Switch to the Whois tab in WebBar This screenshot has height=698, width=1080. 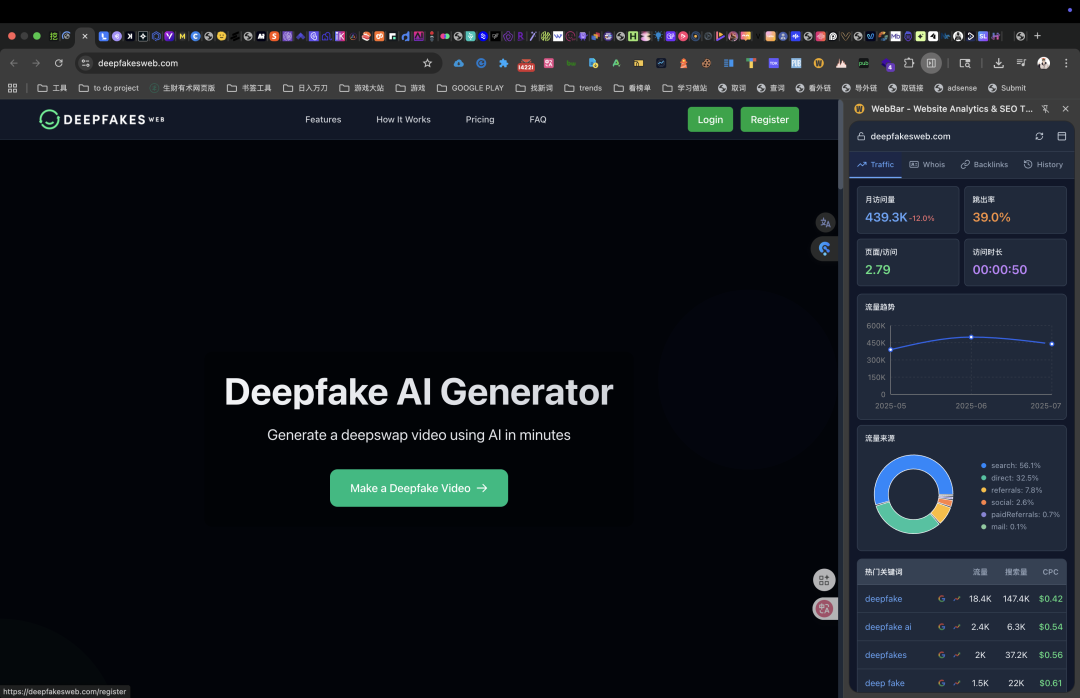pyautogui.click(x=927, y=165)
